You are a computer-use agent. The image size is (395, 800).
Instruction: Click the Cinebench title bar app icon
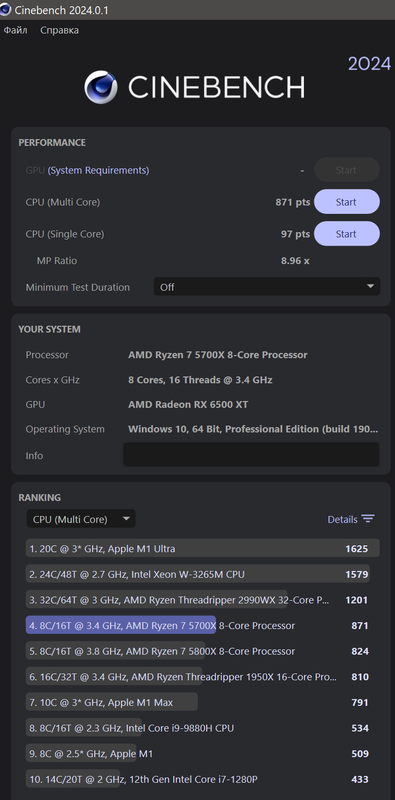pyautogui.click(x=6, y=10)
